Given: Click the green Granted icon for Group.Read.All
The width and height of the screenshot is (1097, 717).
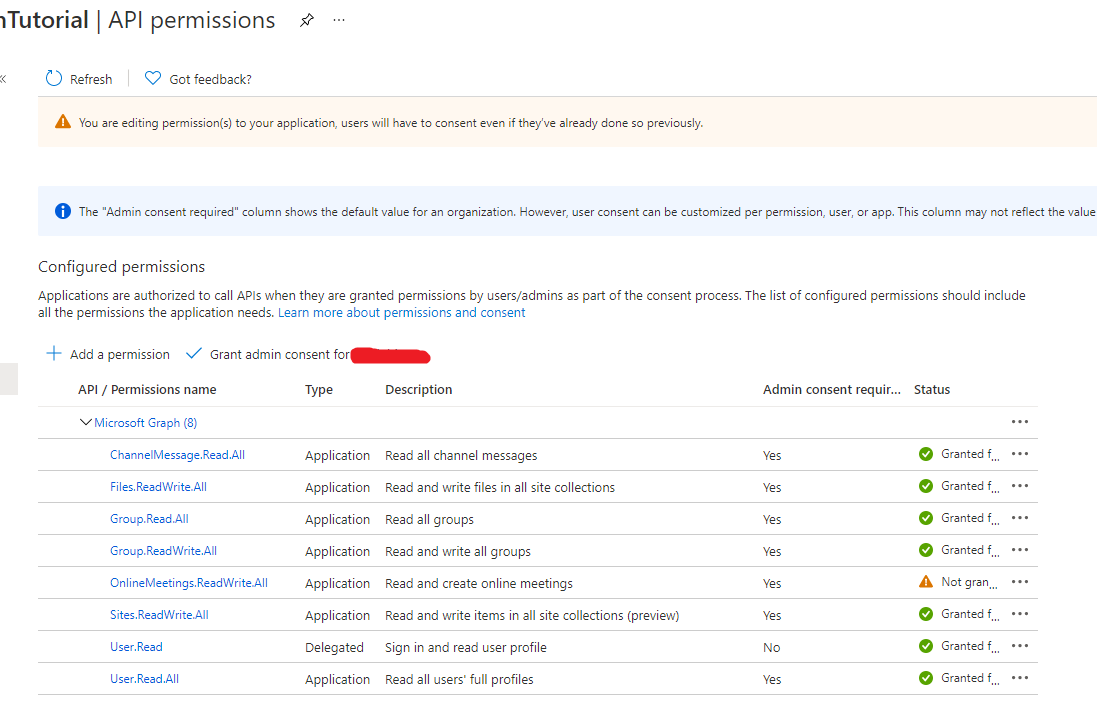Looking at the screenshot, I should pos(925,517).
